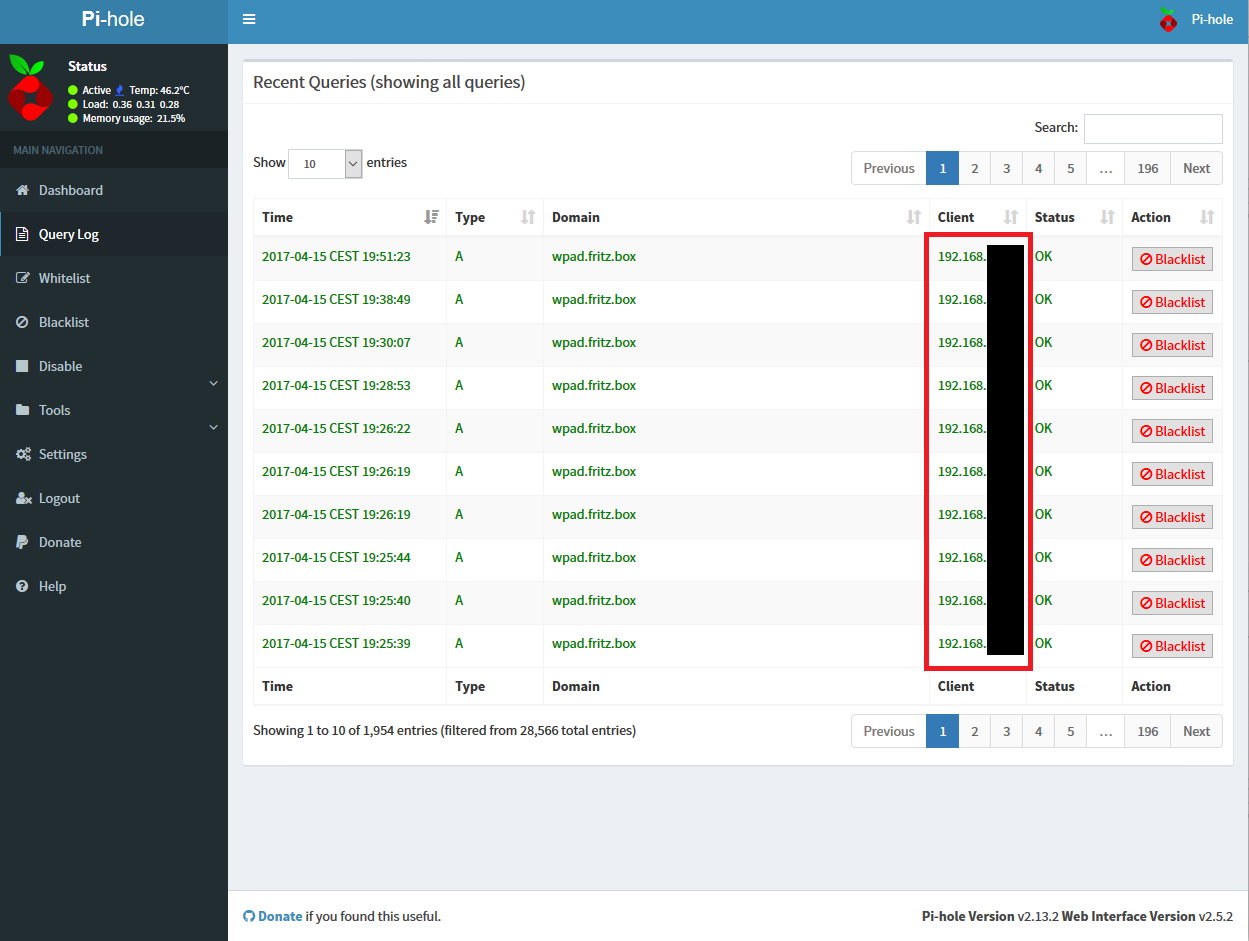
Task: Click the Pi-hole raspberry logo in sidebar
Action: pos(30,90)
